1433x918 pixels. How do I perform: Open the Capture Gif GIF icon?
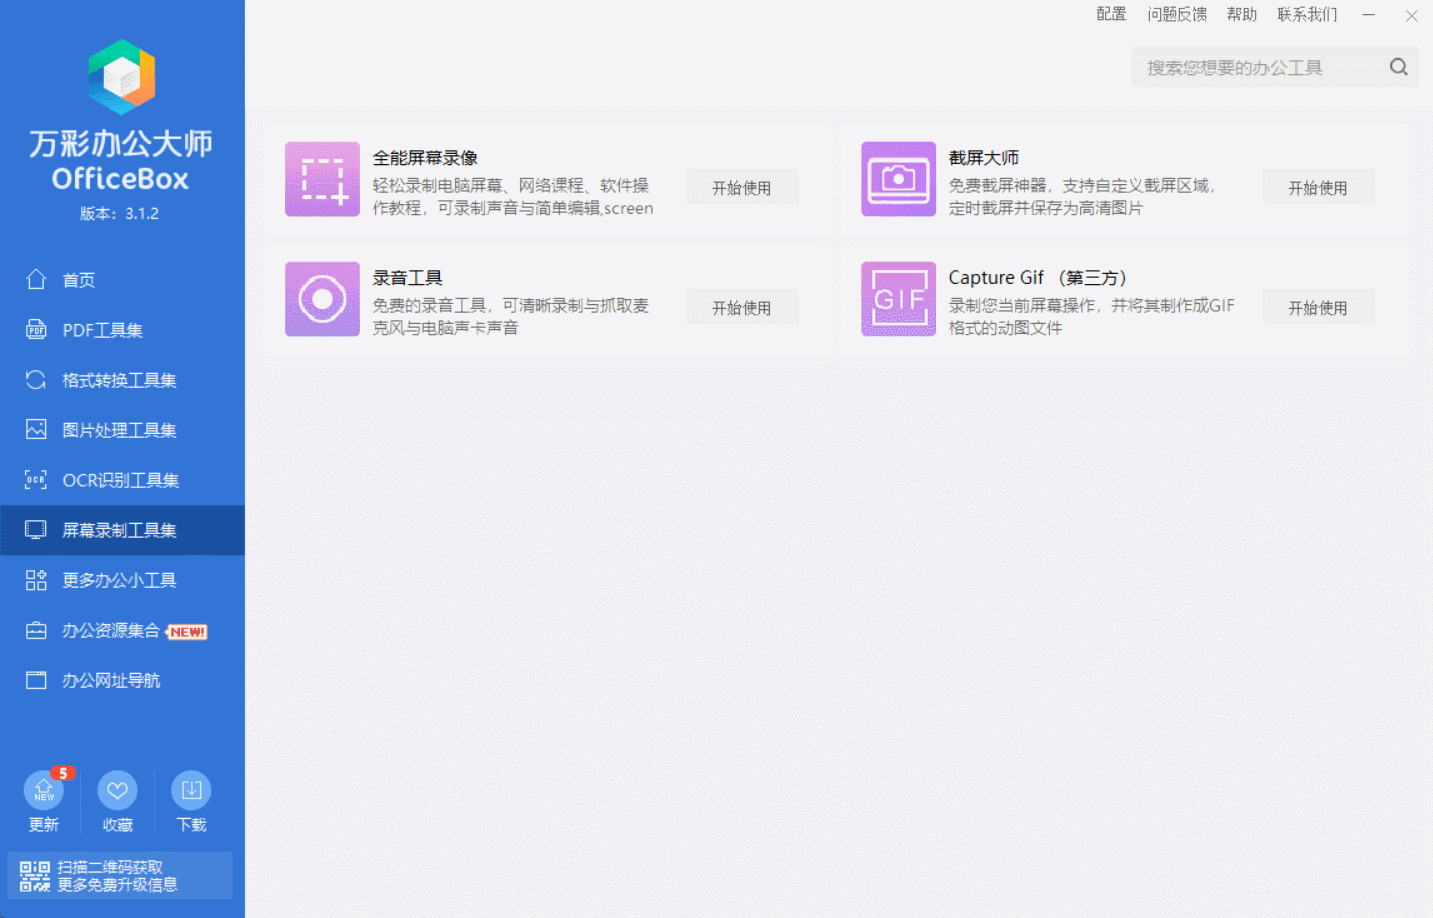click(897, 299)
